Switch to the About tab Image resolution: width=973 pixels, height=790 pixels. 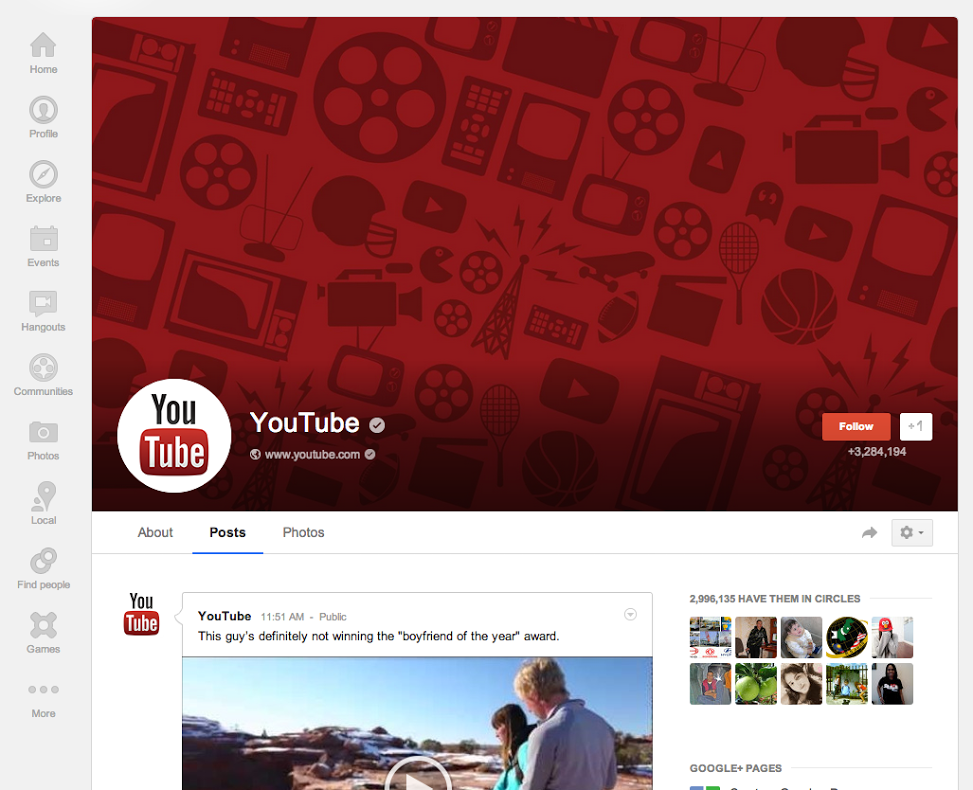[155, 532]
